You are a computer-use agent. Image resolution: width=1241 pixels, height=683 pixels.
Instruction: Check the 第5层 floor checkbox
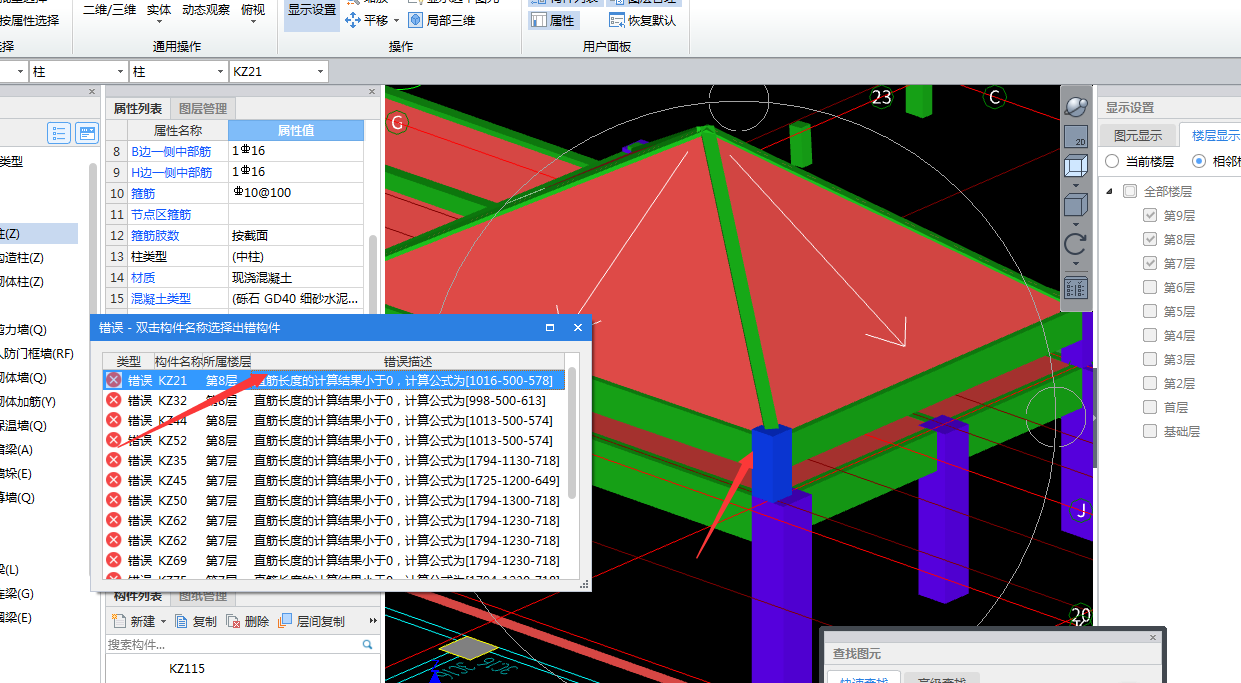coord(1150,311)
